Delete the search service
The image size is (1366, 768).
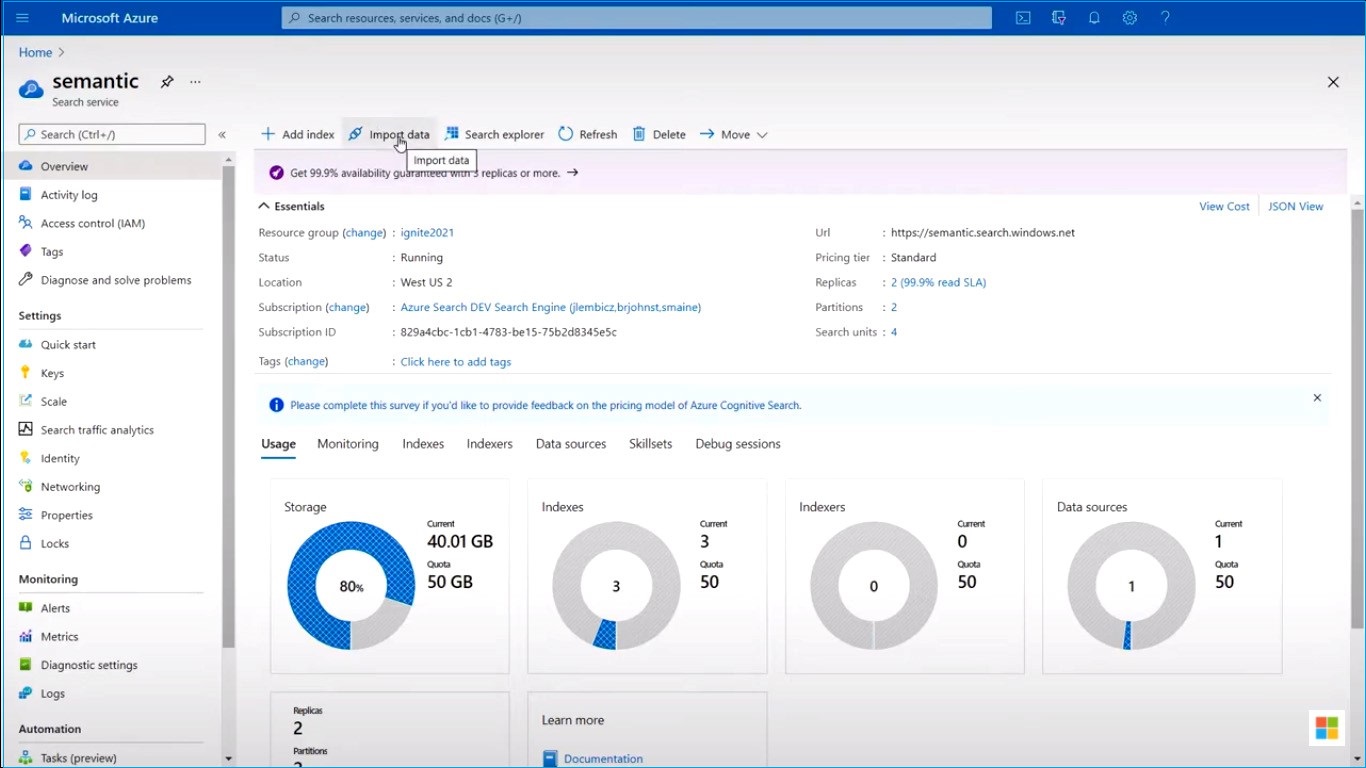point(659,134)
